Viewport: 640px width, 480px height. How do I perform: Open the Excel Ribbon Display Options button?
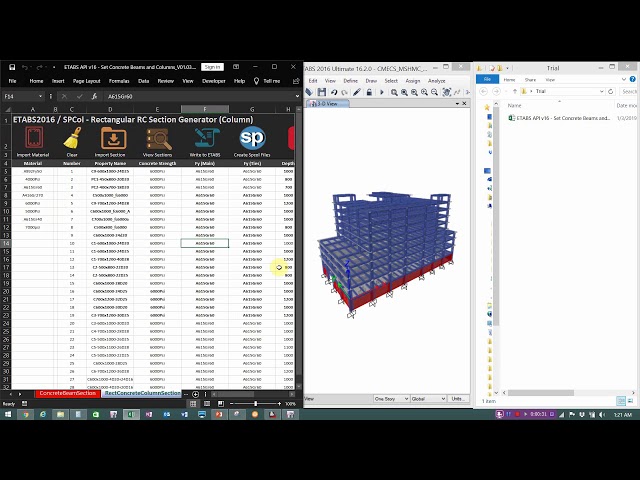coord(236,67)
